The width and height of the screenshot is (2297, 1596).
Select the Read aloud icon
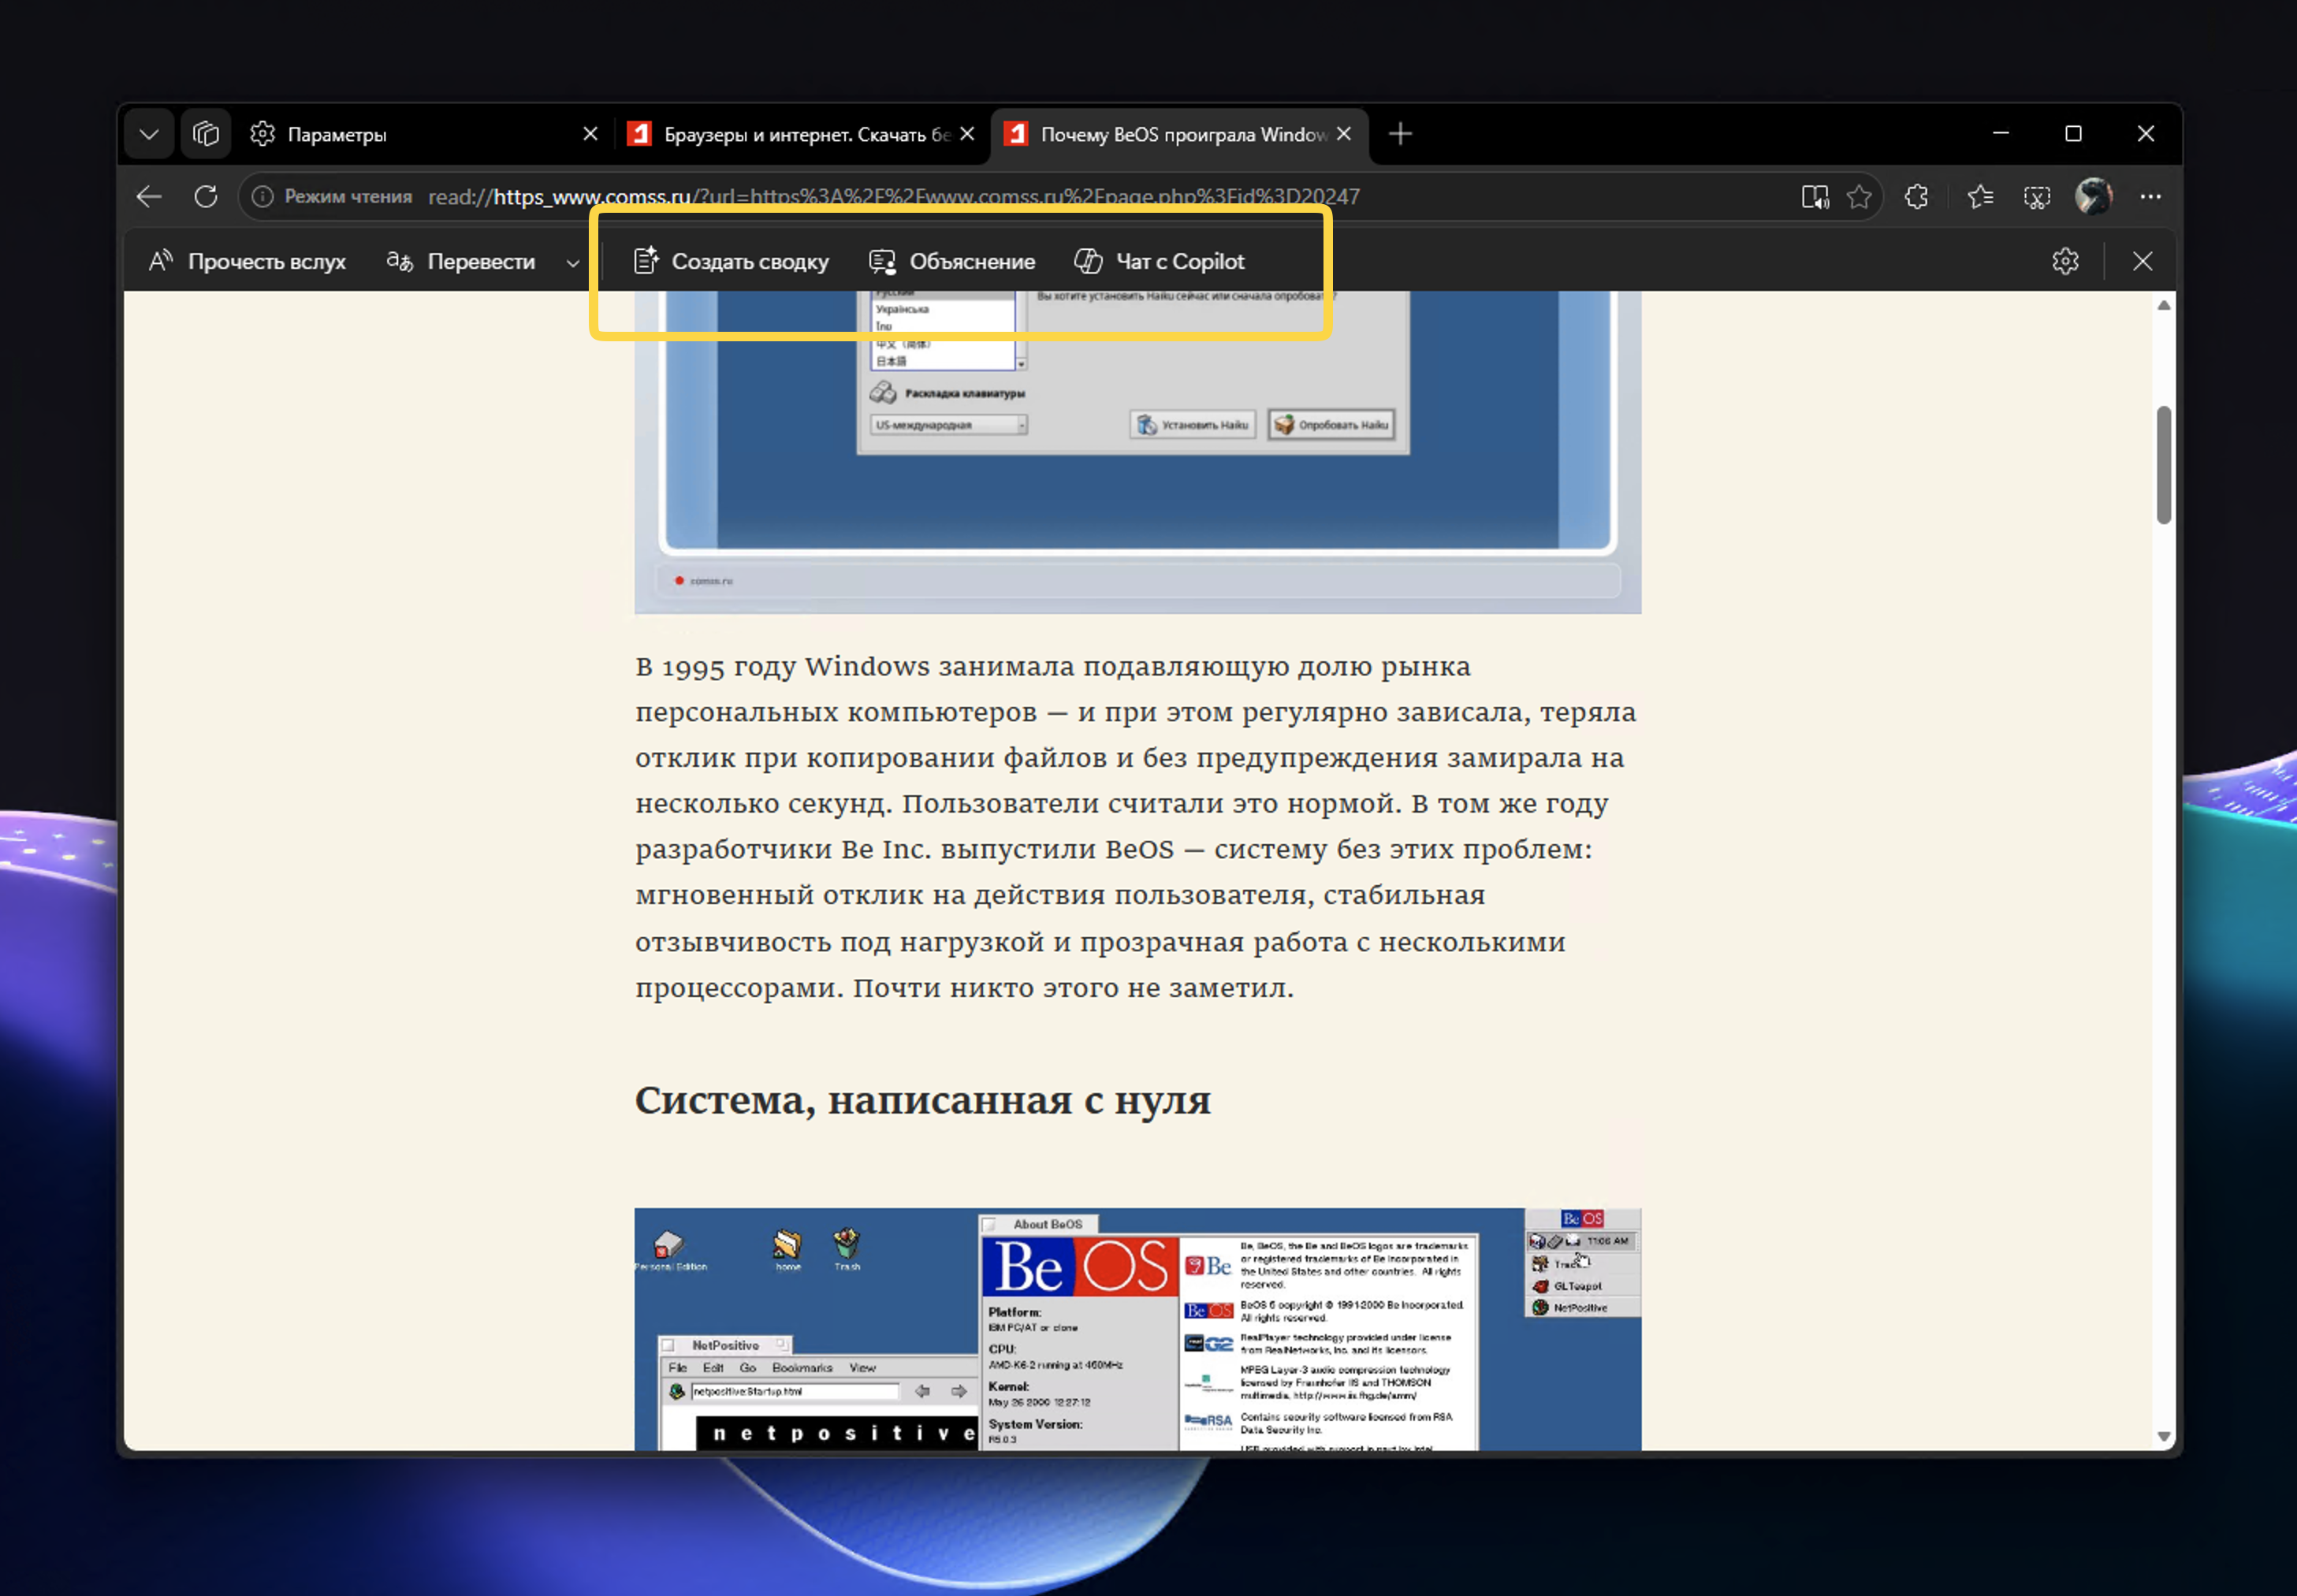click(x=162, y=261)
